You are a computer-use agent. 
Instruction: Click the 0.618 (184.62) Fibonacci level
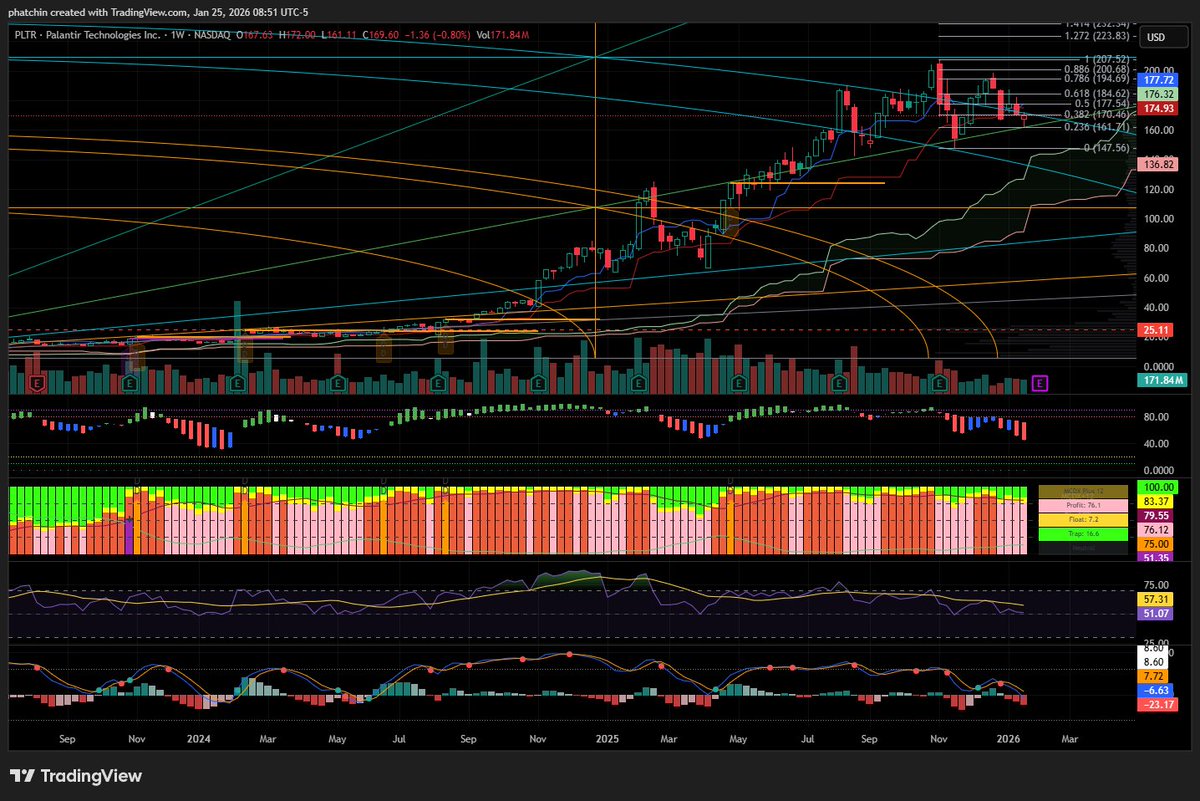point(1098,93)
